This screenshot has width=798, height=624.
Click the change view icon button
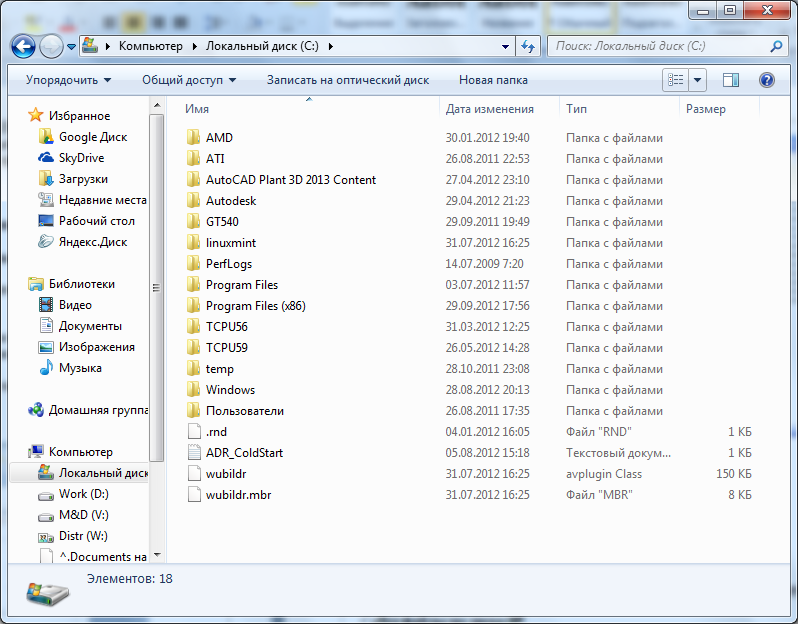point(675,80)
